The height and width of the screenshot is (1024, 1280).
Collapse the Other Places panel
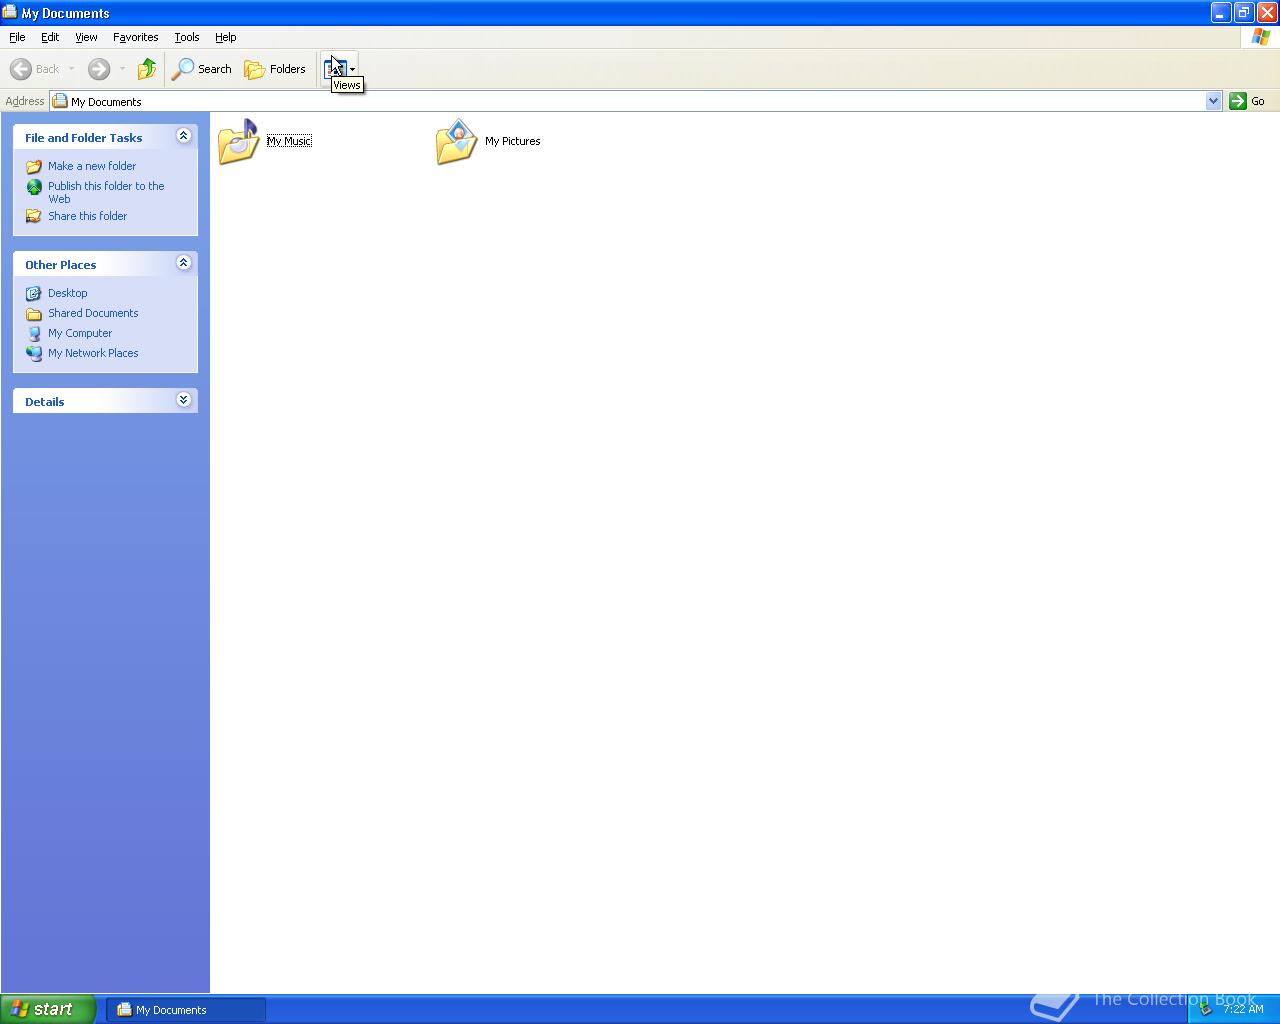pyautogui.click(x=183, y=263)
